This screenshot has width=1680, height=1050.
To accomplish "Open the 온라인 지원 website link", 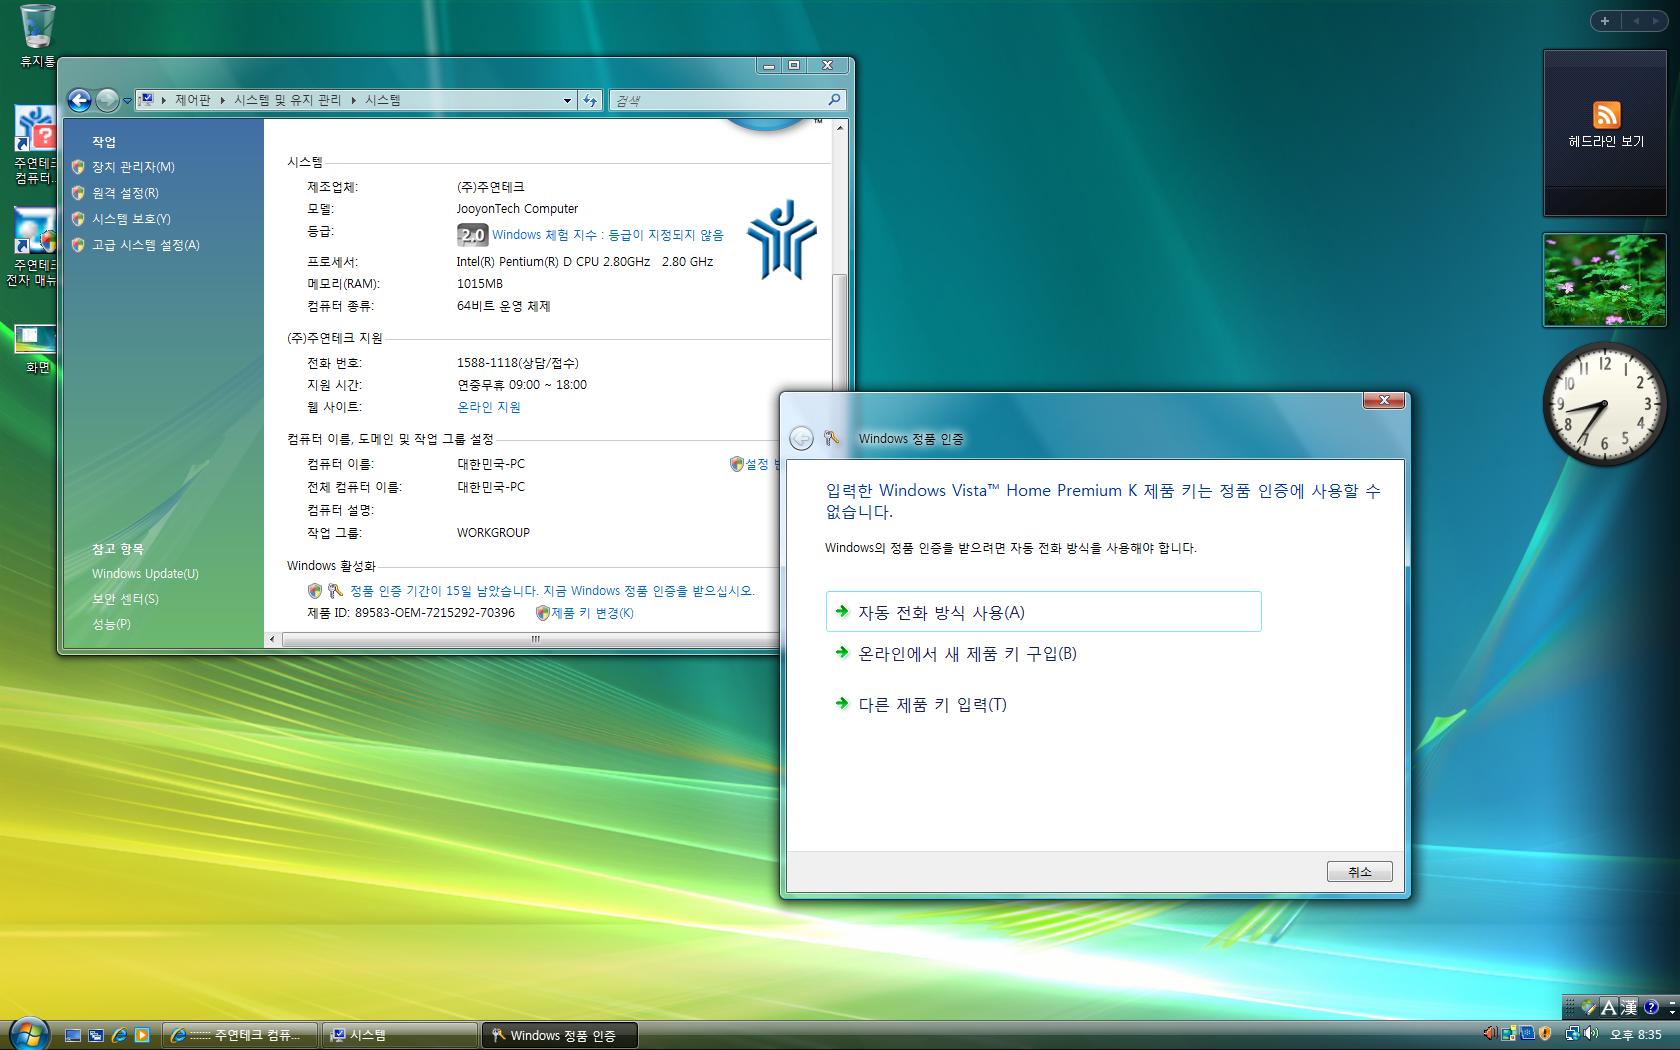I will pos(489,407).
